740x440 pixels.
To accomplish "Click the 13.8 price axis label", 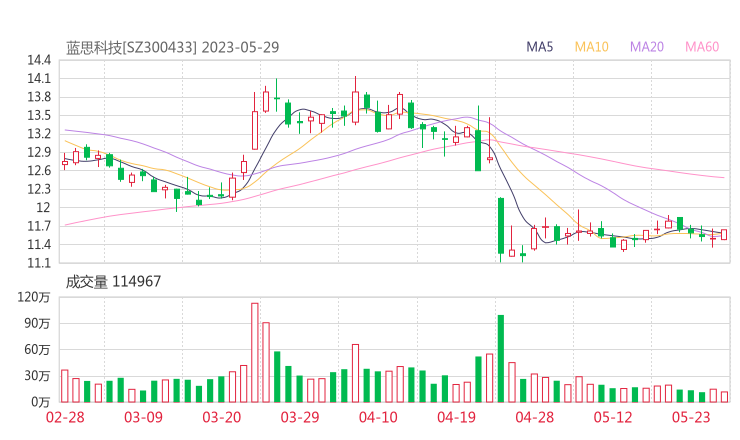I will [x=39, y=97].
